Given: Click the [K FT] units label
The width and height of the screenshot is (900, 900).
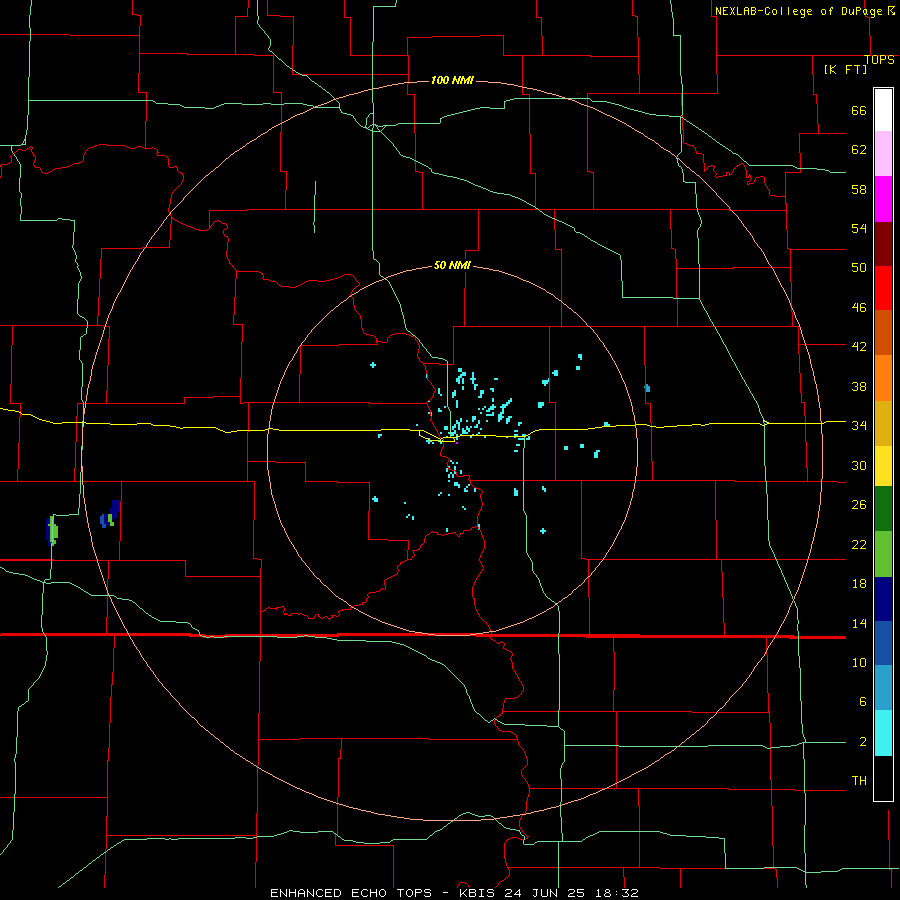Looking at the screenshot, I should pyautogui.click(x=845, y=69).
